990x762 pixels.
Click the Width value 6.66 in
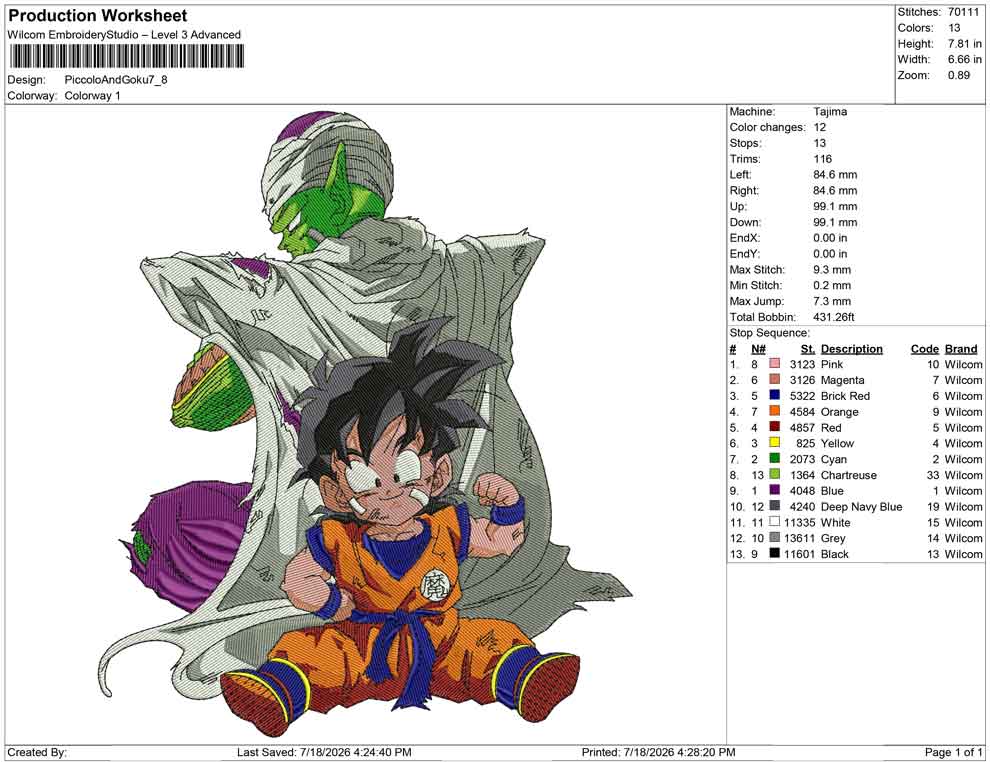(965, 59)
